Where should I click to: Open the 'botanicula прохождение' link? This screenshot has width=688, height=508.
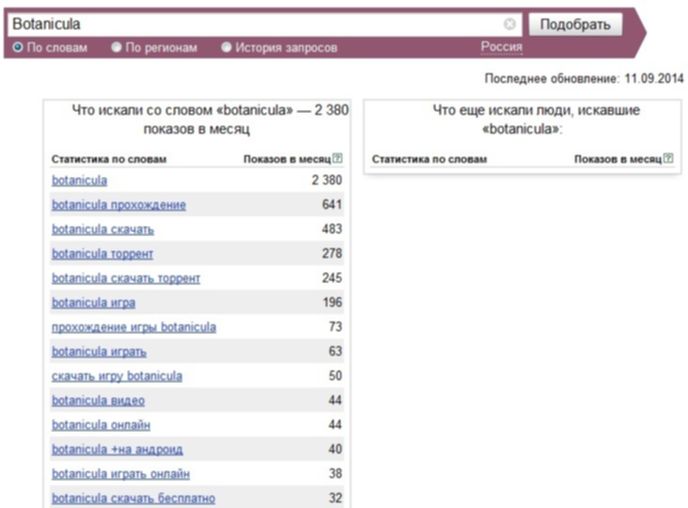click(x=118, y=205)
